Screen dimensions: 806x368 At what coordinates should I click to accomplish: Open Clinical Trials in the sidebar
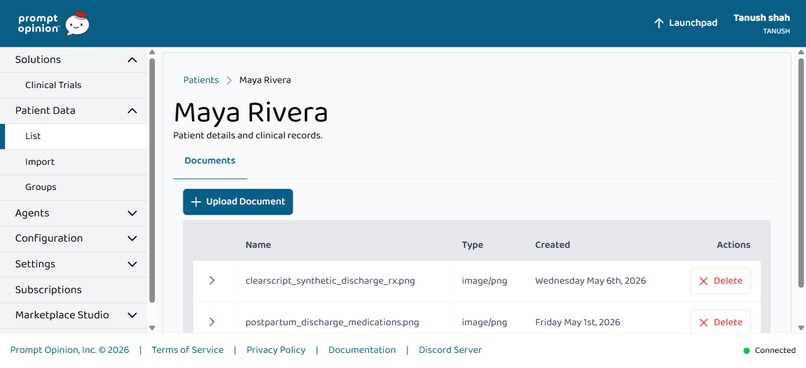coord(74,85)
